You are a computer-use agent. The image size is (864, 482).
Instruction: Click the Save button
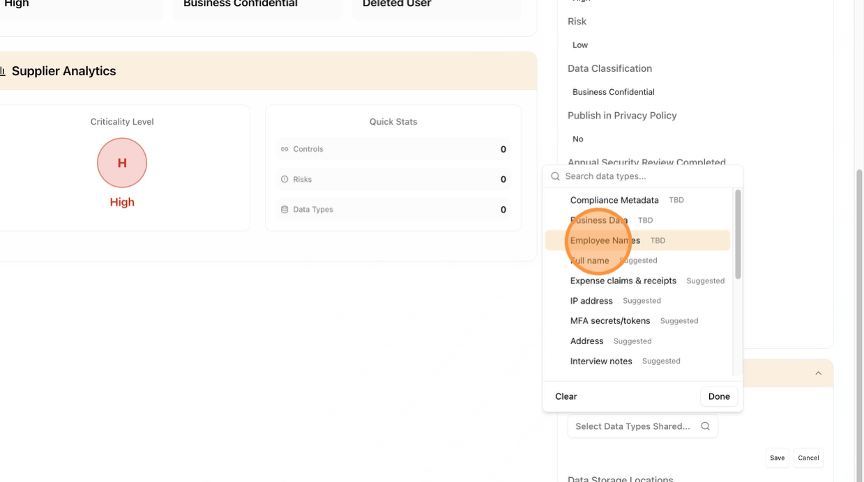click(777, 458)
